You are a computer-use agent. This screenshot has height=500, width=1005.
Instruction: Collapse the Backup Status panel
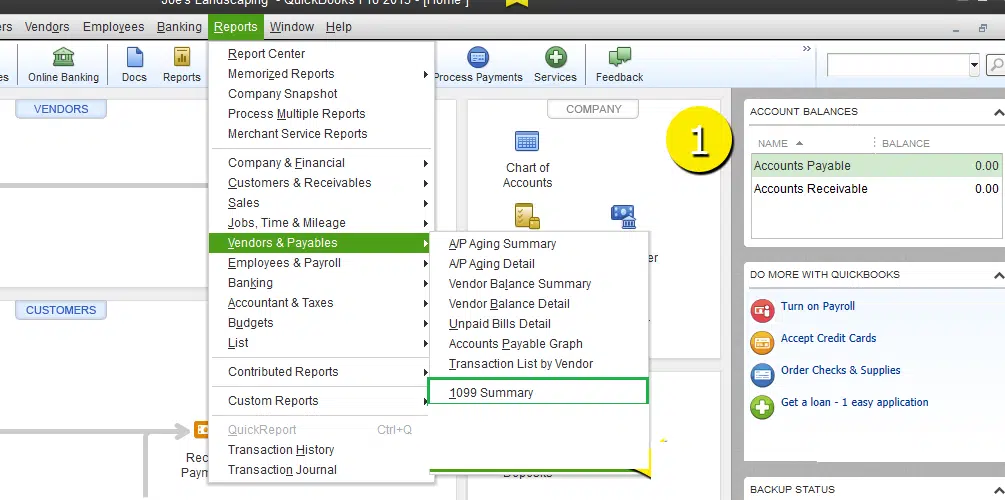coord(999,490)
